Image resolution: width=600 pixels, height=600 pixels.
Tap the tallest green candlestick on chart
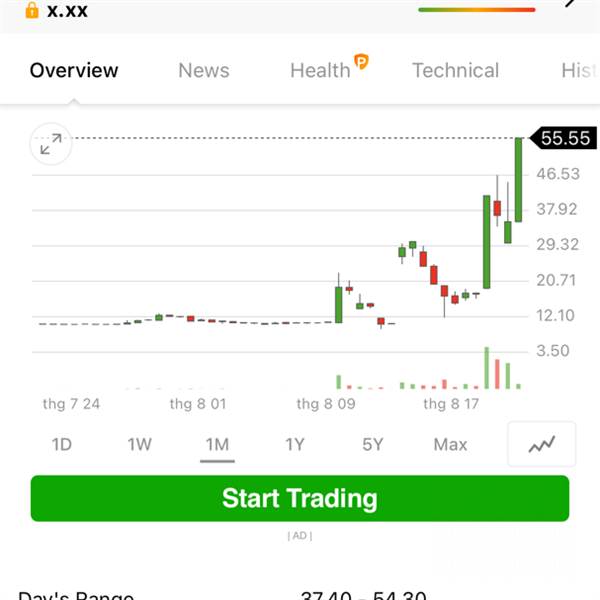[486, 242]
